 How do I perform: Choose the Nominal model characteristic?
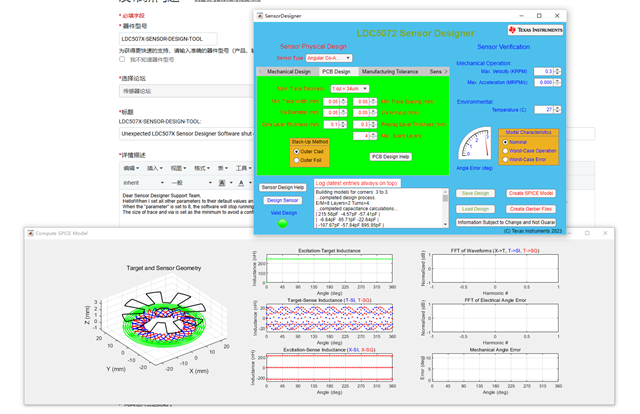click(505, 142)
